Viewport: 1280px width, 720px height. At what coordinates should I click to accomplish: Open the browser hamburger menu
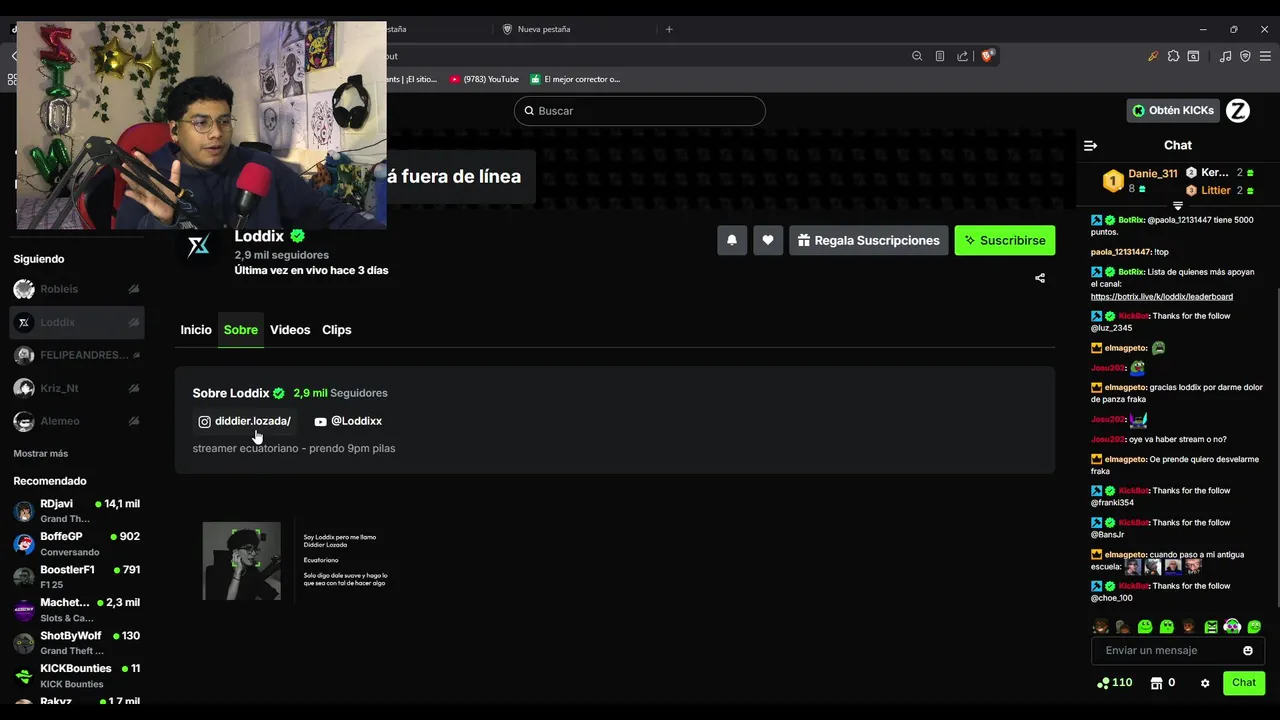click(1265, 56)
